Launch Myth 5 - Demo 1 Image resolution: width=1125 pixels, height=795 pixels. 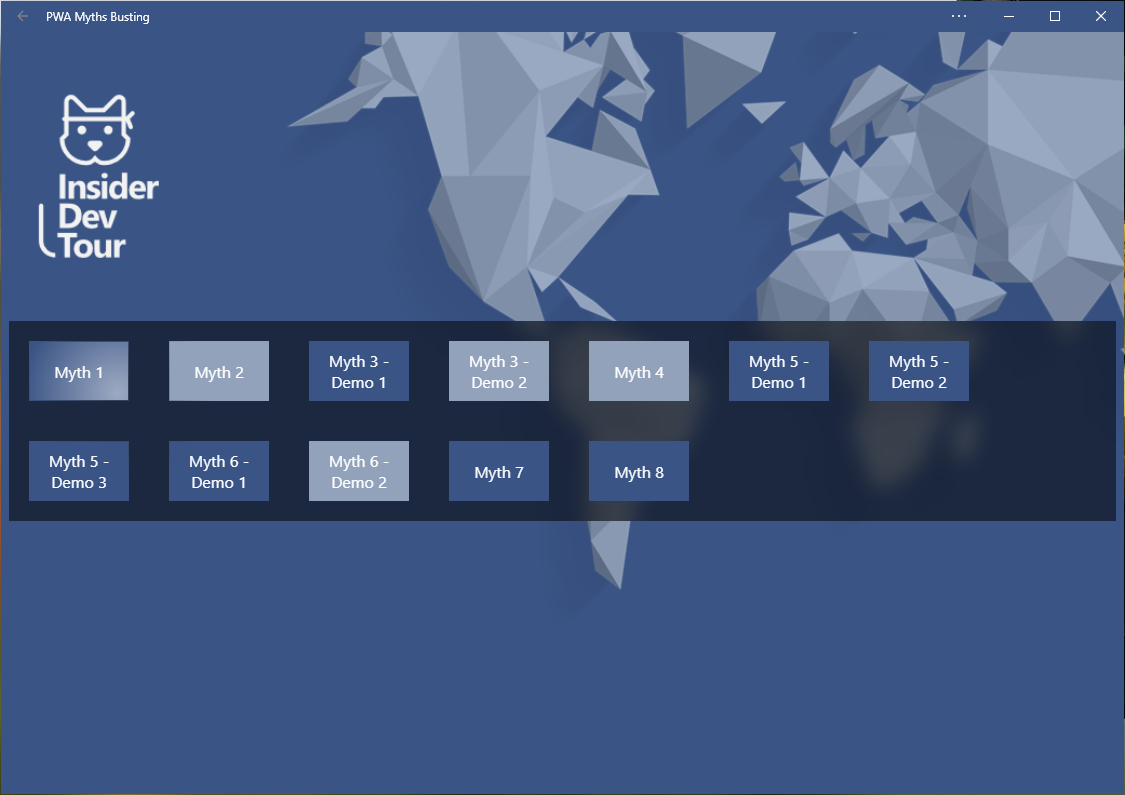778,371
